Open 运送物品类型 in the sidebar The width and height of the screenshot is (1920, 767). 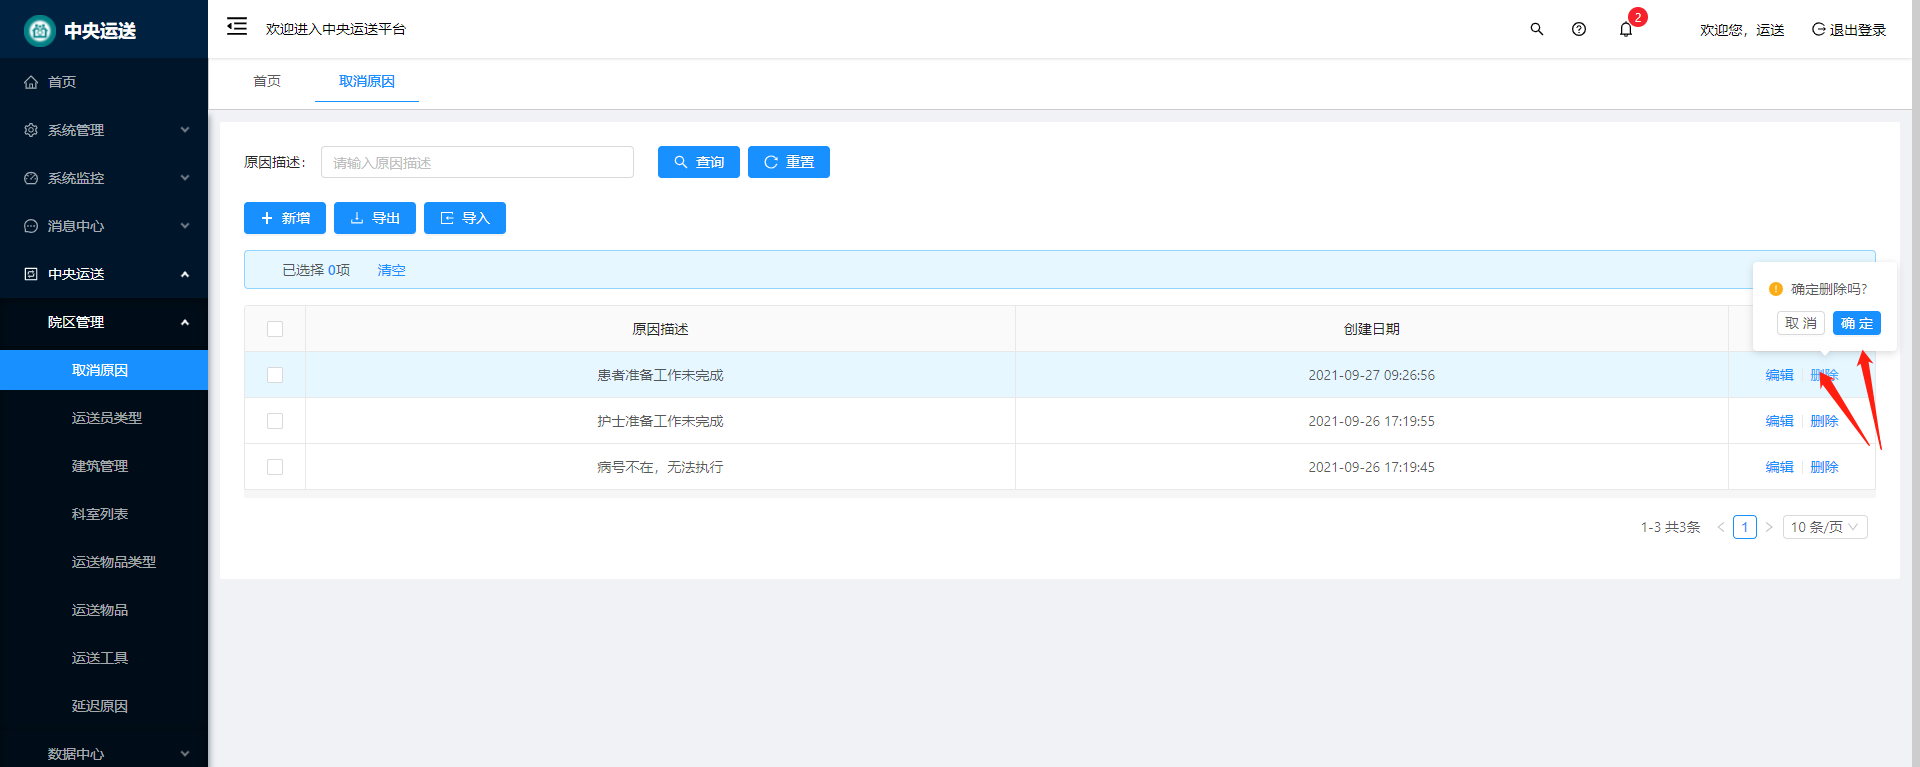tap(104, 562)
